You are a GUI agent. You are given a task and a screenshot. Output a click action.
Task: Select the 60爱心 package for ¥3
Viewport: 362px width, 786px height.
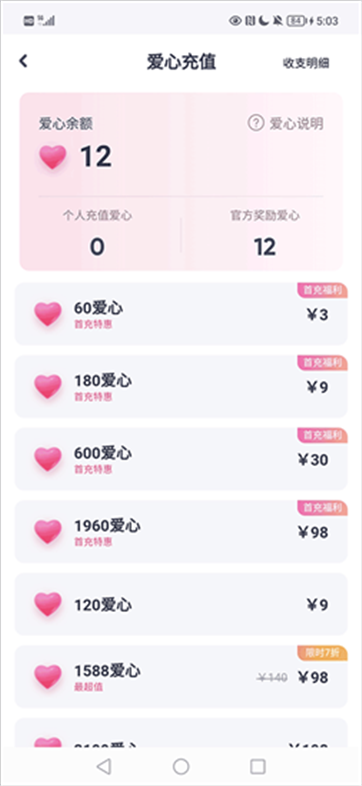tap(181, 314)
